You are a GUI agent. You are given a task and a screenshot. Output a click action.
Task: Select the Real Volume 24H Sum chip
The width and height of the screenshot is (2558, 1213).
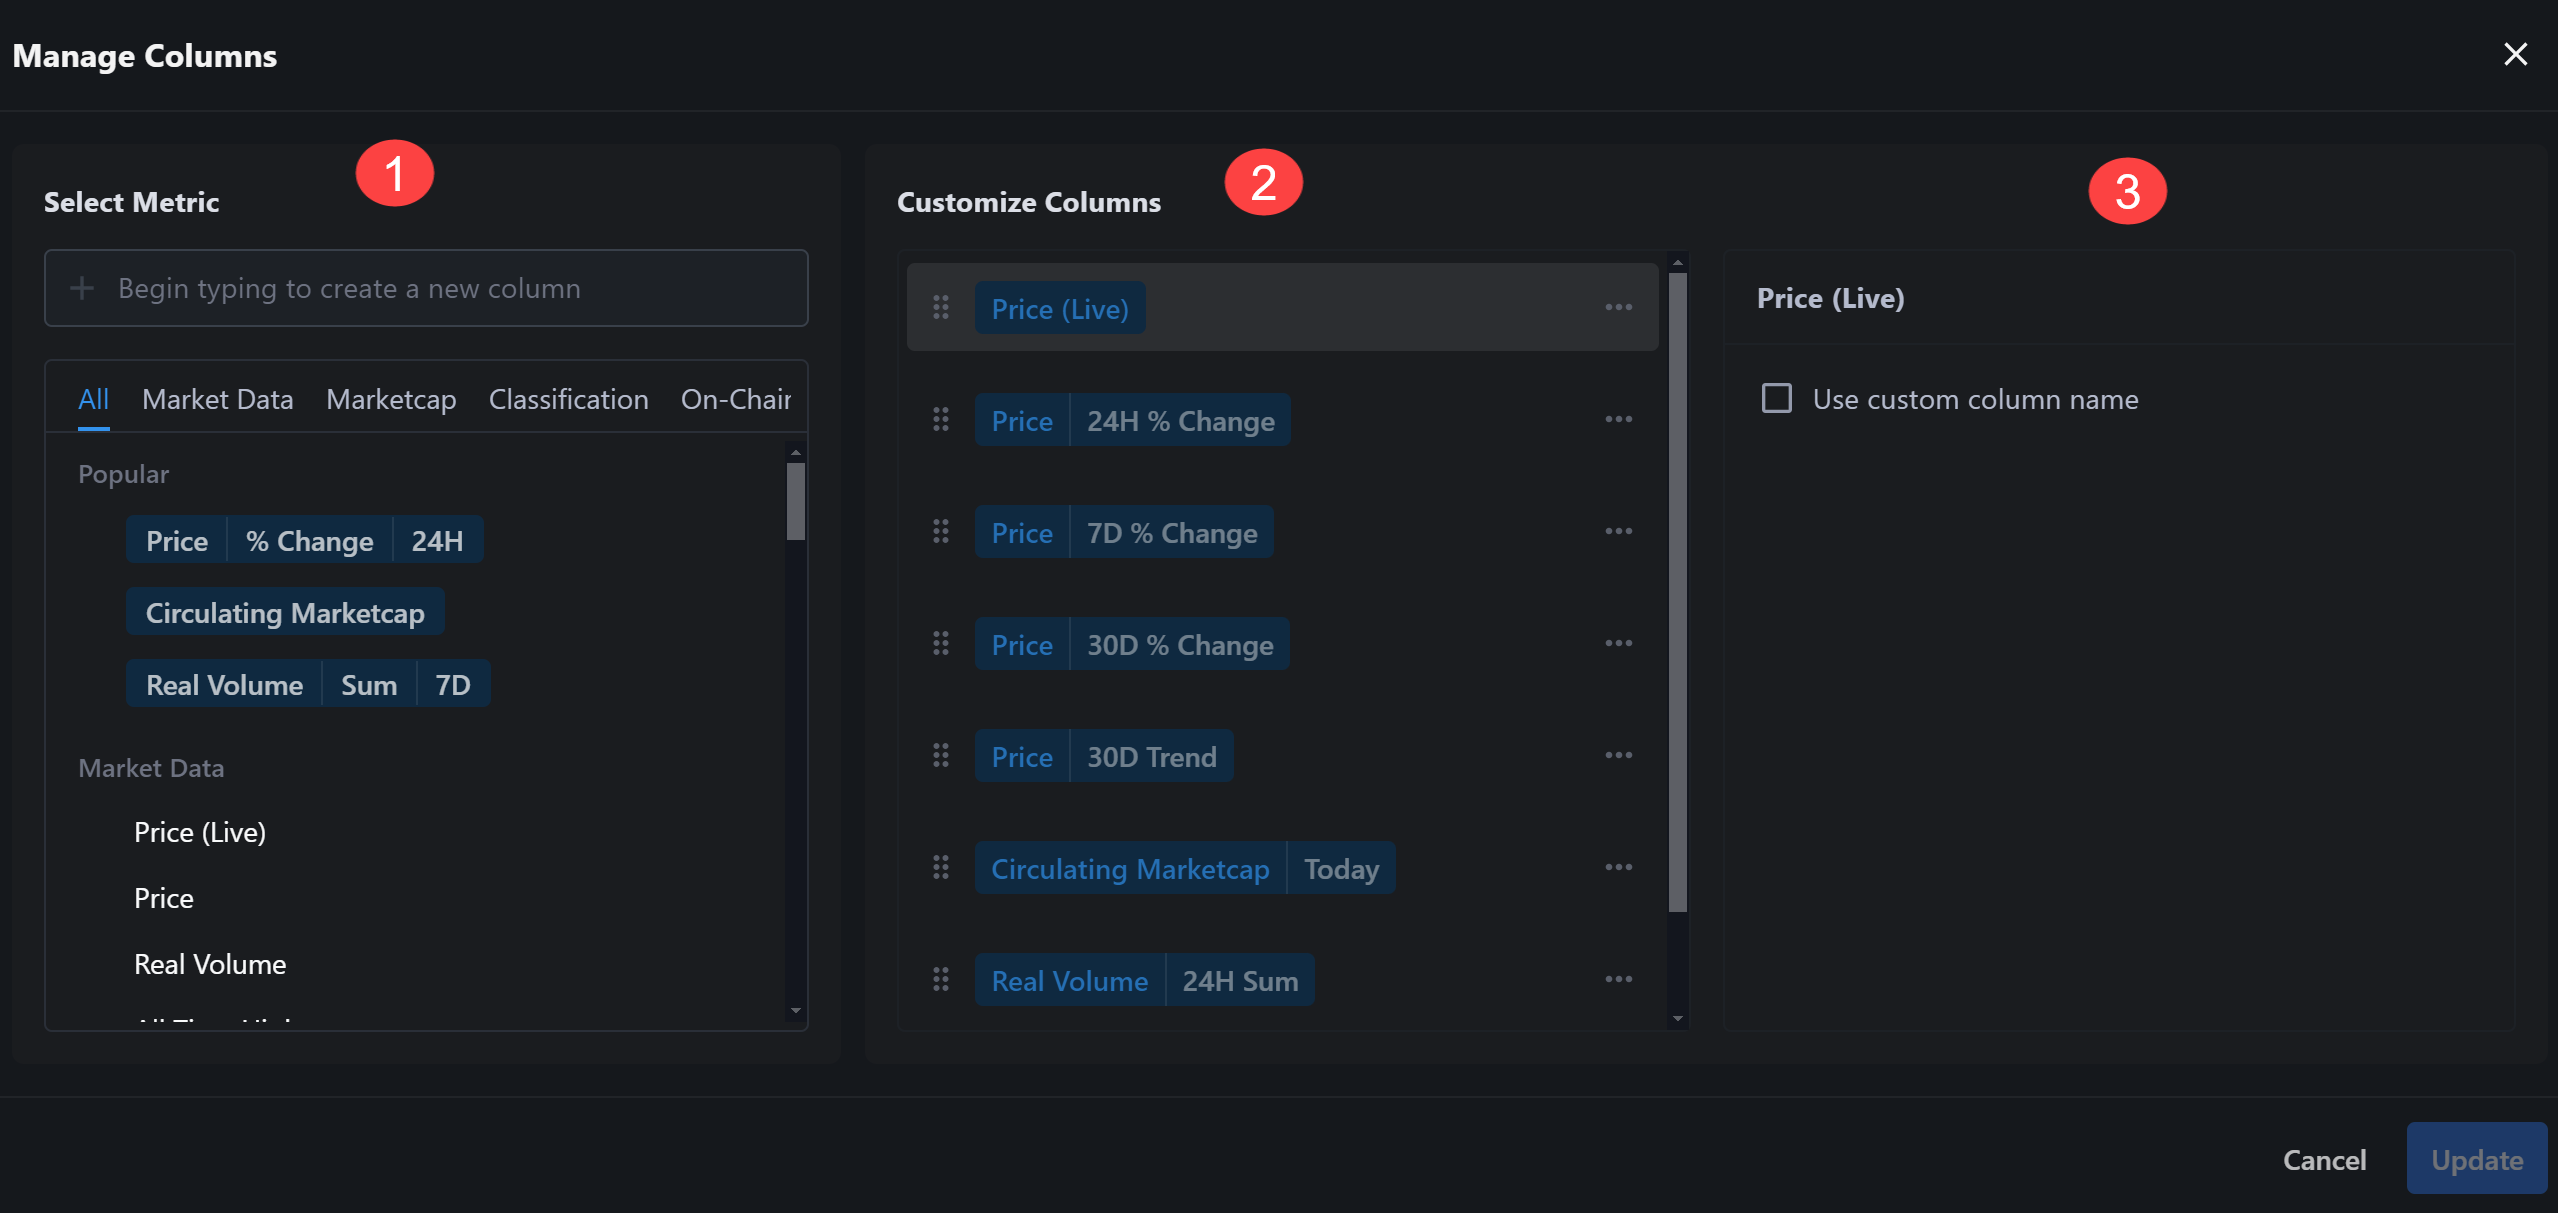pyautogui.click(x=1145, y=980)
